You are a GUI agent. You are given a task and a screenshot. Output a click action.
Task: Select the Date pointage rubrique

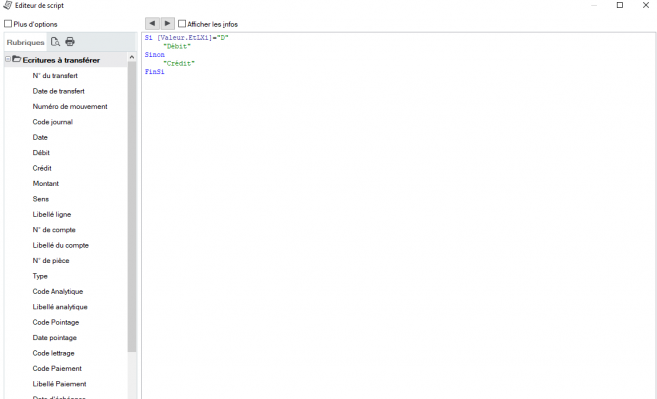pos(54,338)
